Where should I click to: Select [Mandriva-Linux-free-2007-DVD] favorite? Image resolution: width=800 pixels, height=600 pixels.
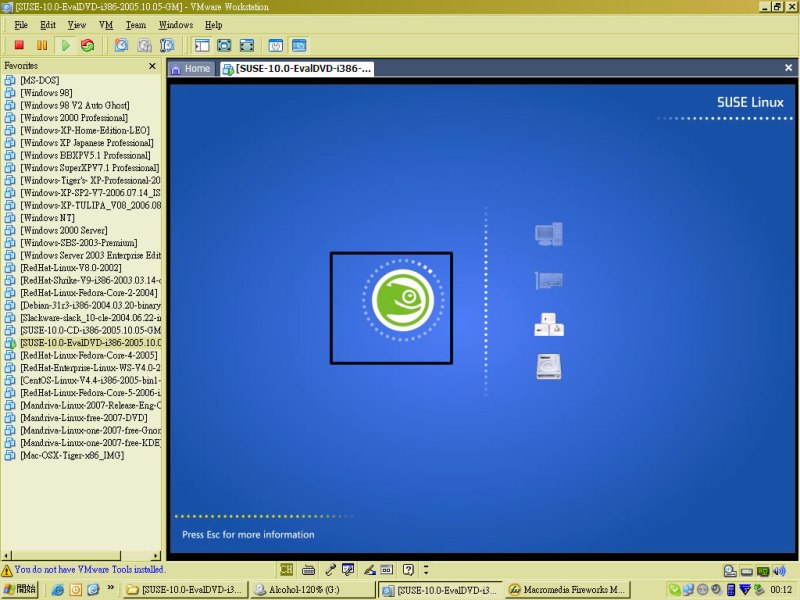(x=84, y=418)
